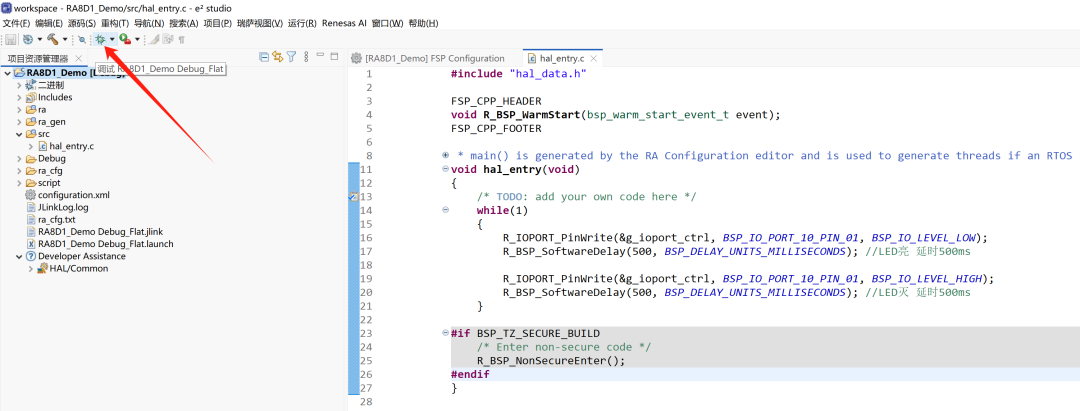The height and width of the screenshot is (411, 1080).
Task: Expand the folded comment at line 8
Action: pos(446,156)
